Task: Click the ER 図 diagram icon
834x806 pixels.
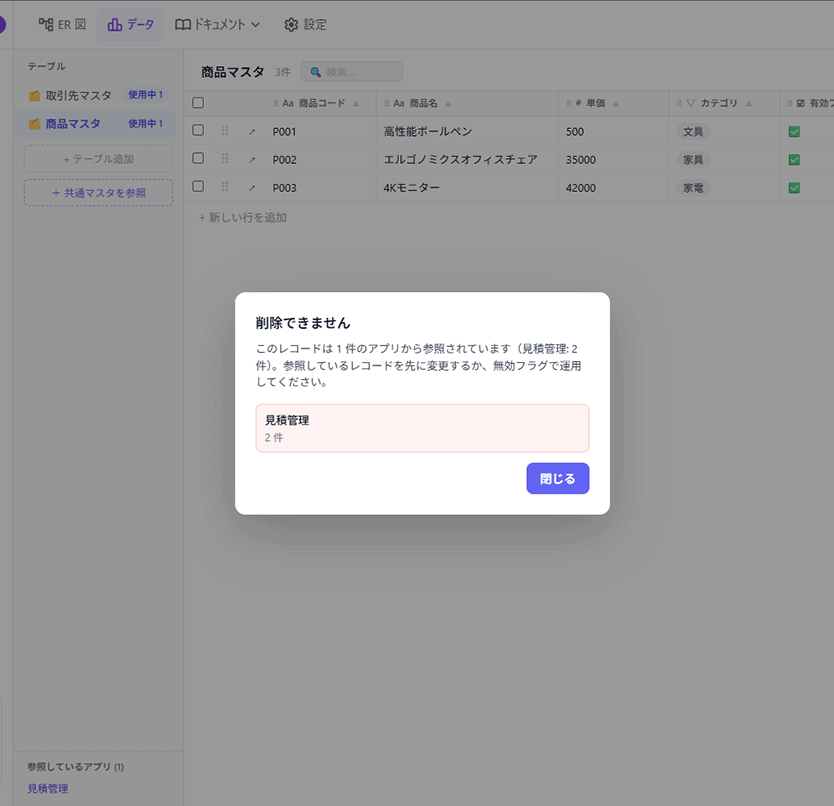Action: tap(46, 24)
